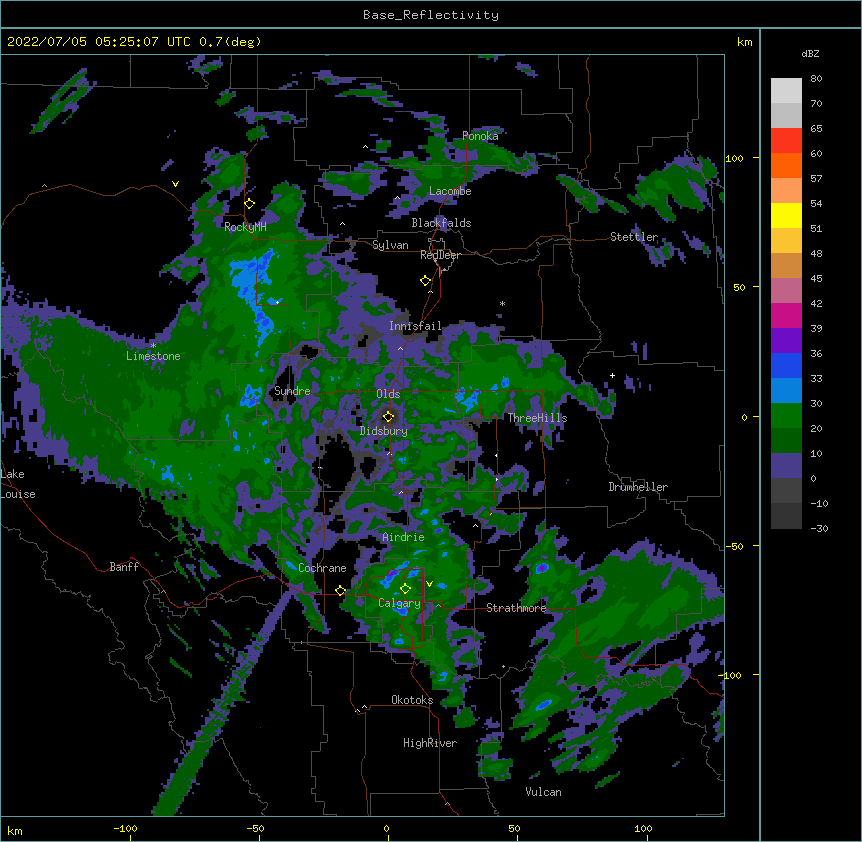Screen dimensions: 862x842
Task: Click the dark green 20-10 dBZ legend band
Action: click(x=786, y=441)
